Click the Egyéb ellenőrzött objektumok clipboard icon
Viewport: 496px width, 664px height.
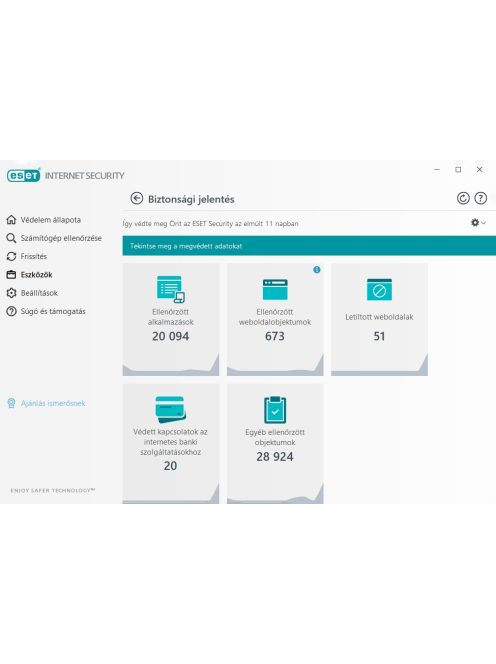275,409
